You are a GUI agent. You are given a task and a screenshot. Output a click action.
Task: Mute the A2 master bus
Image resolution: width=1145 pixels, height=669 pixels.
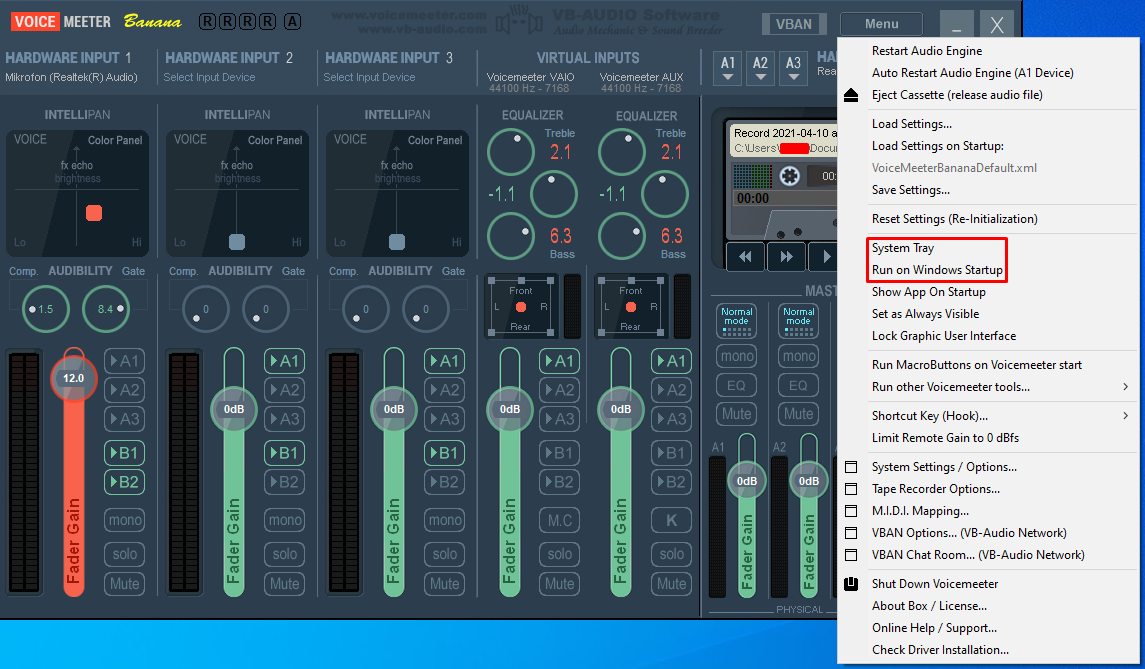pyautogui.click(x=798, y=414)
